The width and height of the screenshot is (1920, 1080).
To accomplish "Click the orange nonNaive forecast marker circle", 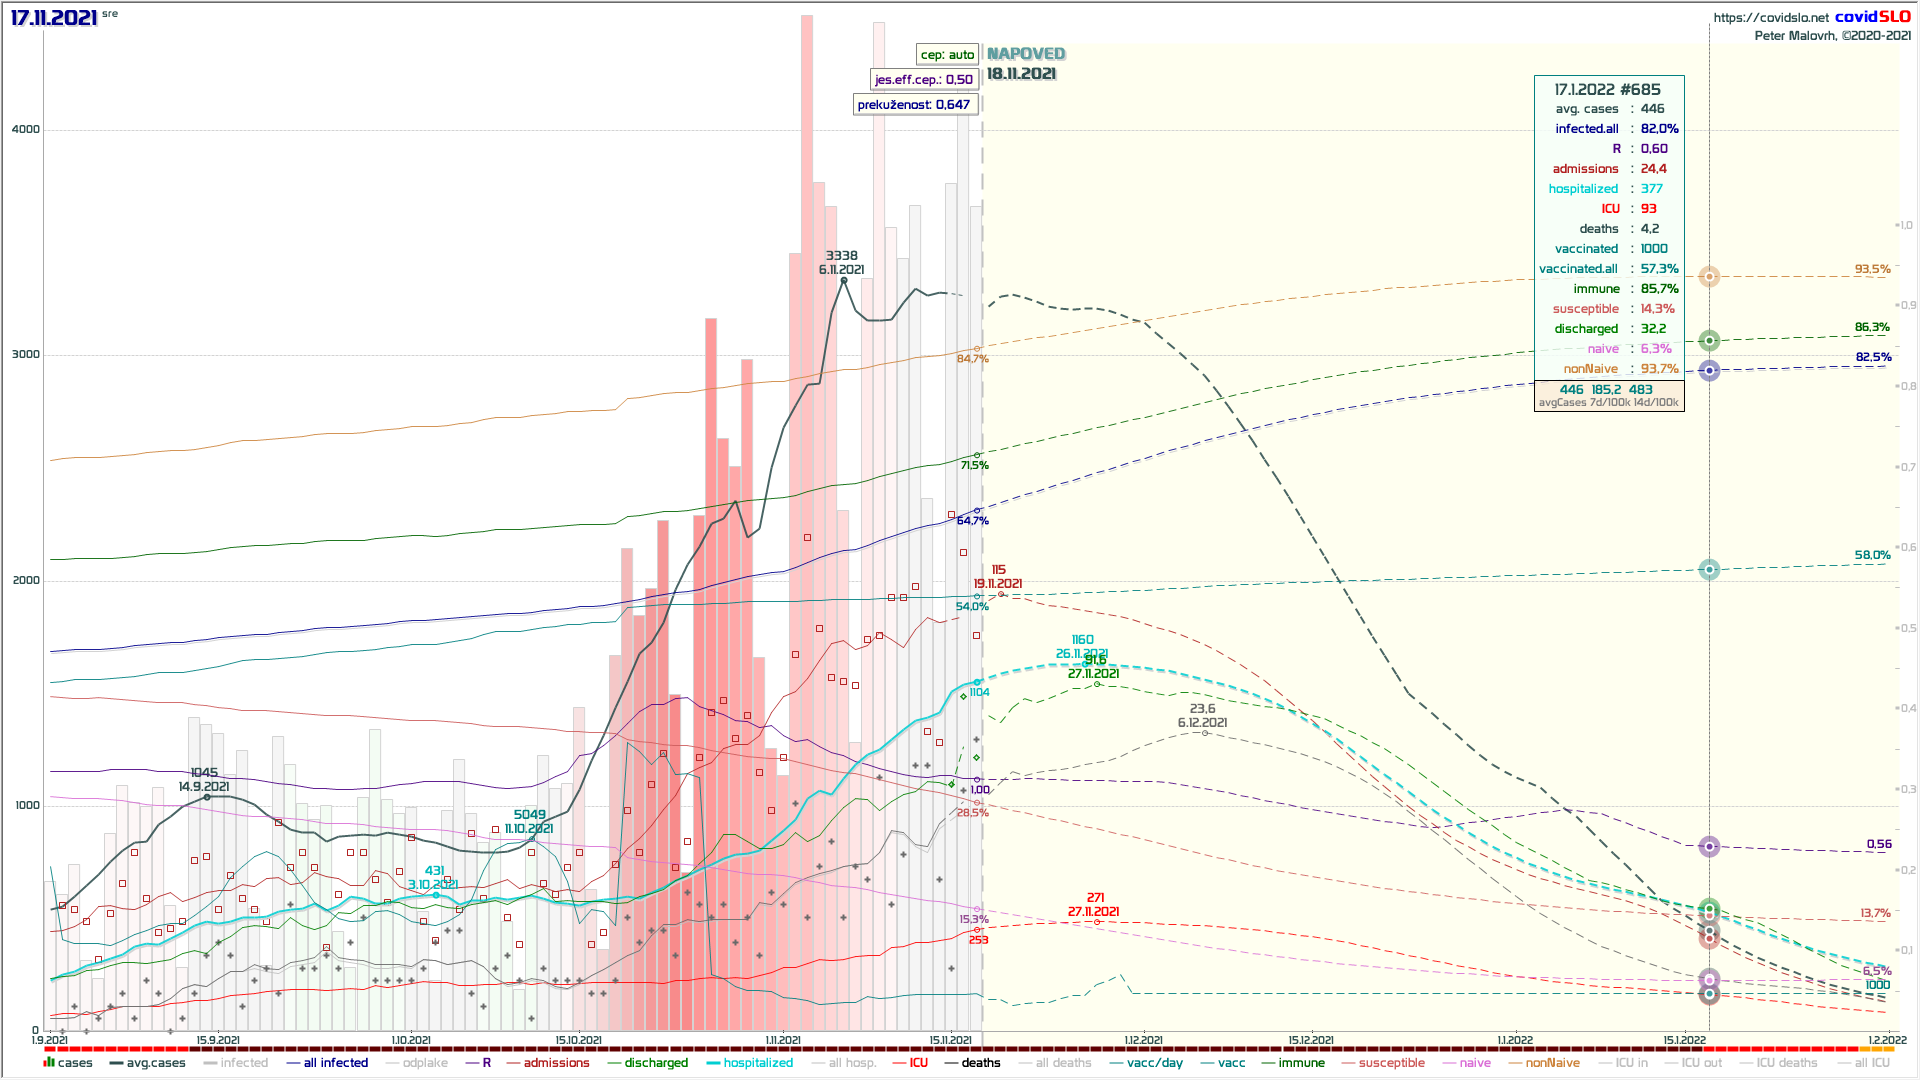I will coord(1710,277).
